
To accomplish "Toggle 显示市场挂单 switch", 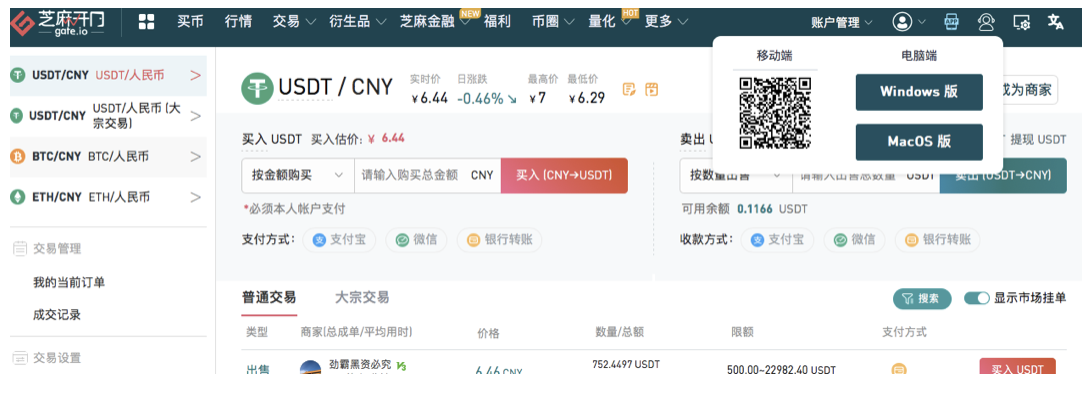I will 976,299.
